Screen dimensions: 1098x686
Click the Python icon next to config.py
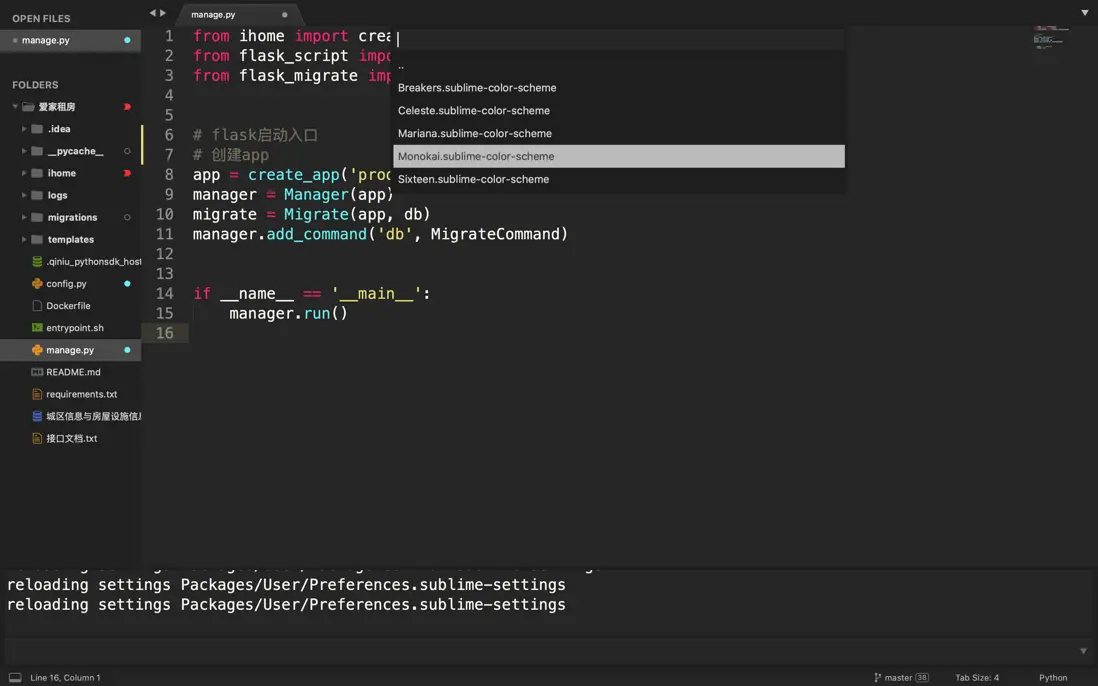click(37, 284)
